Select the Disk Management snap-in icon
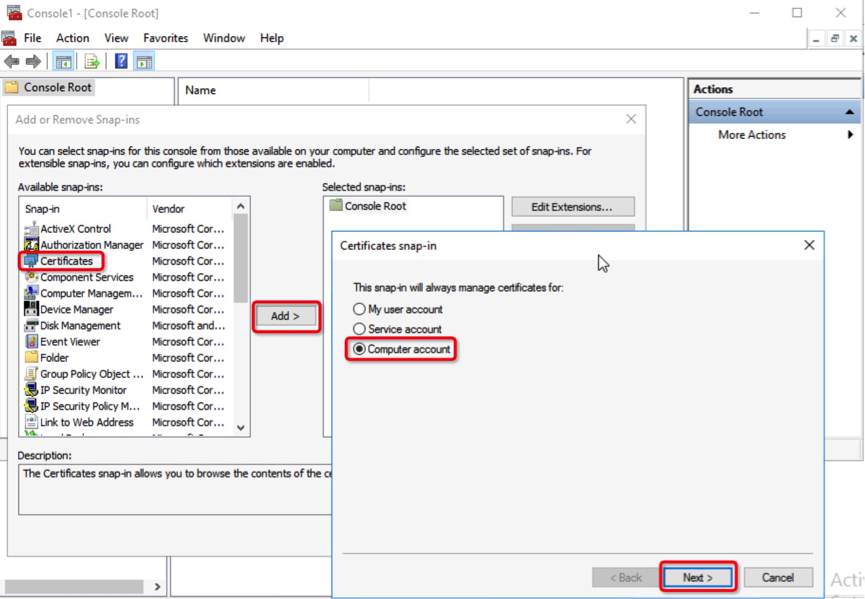Screen dimensions: 865x599 pos(31,326)
